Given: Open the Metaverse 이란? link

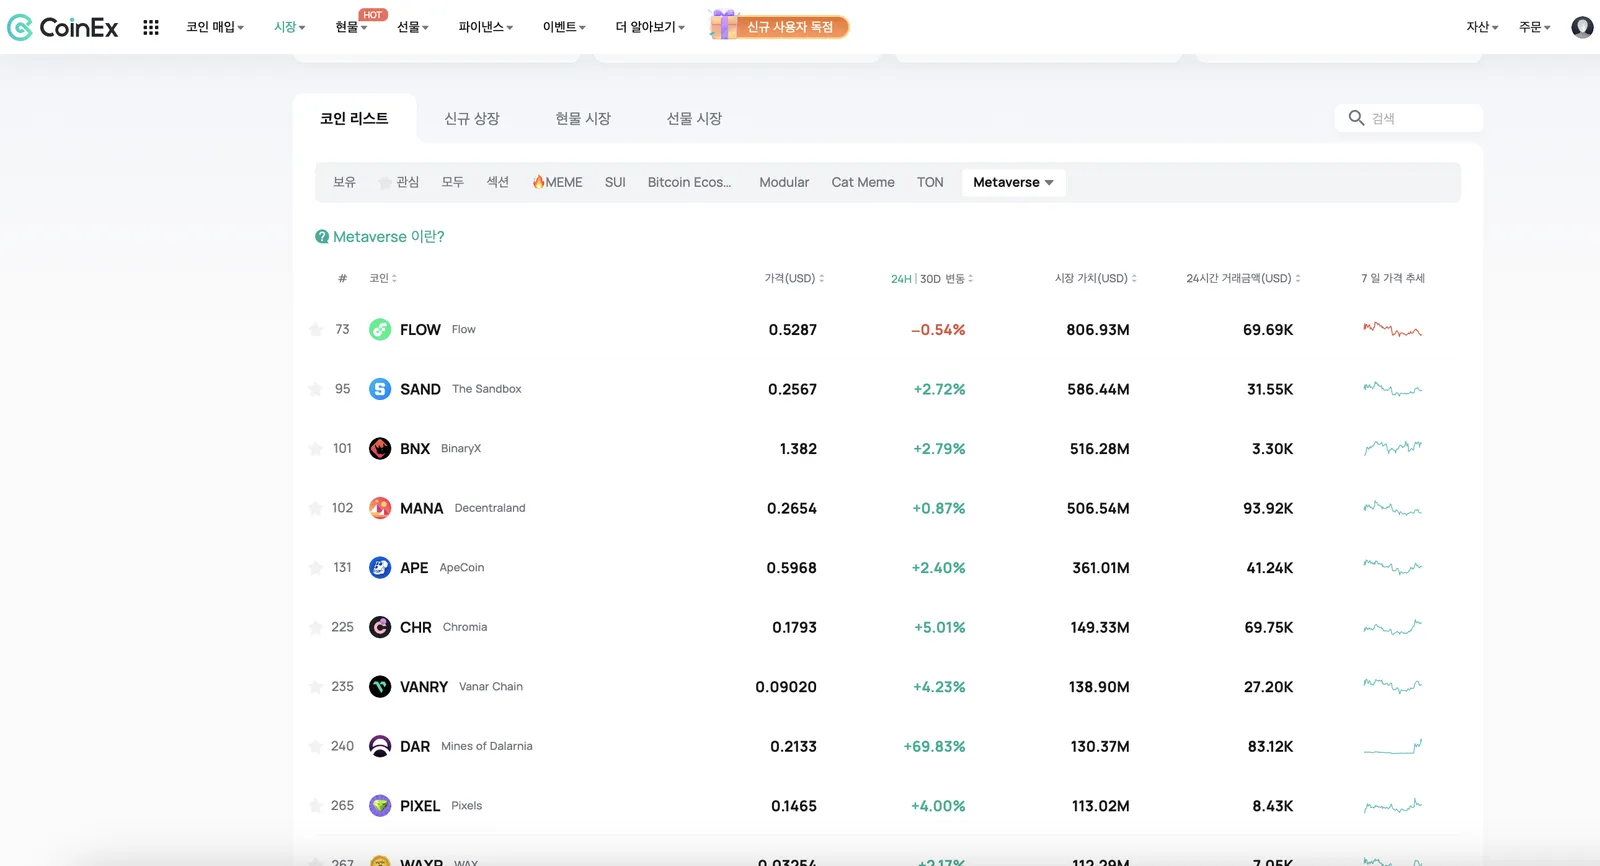Looking at the screenshot, I should point(388,237).
